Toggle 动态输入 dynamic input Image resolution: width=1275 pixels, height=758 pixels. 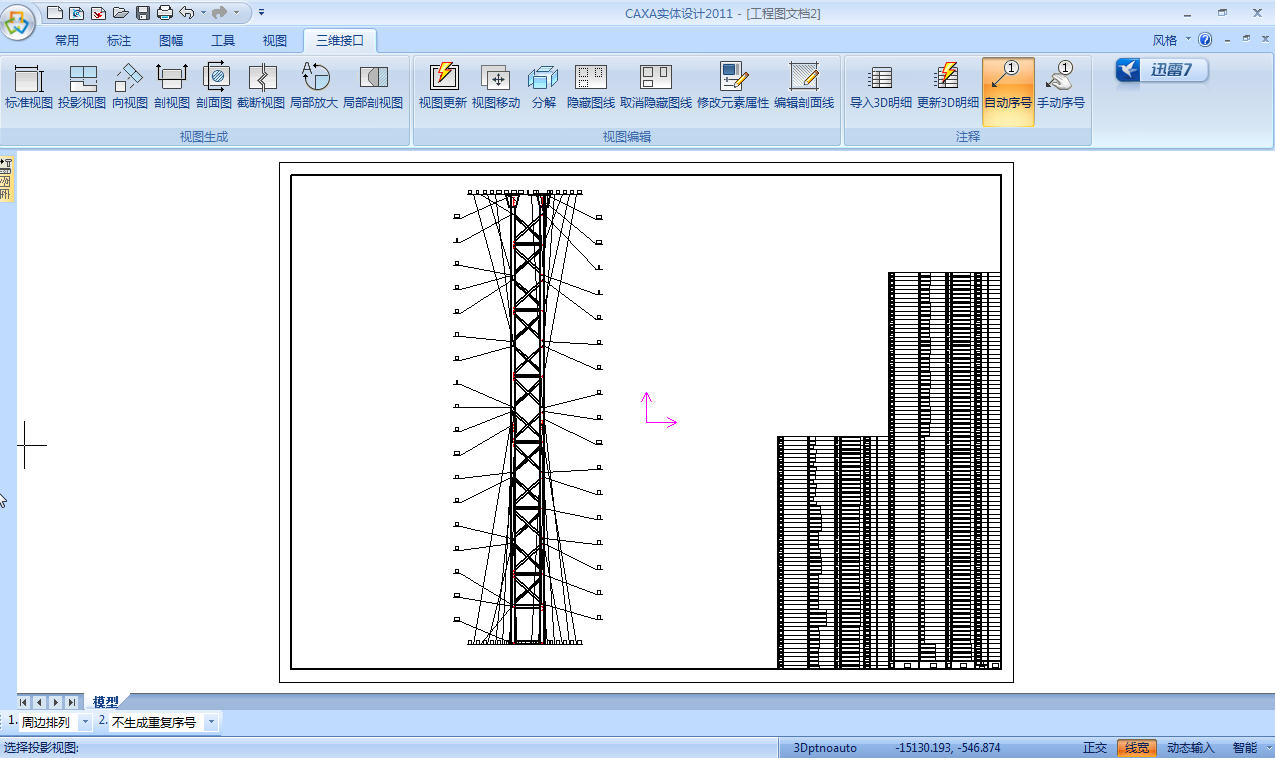tap(1191, 748)
